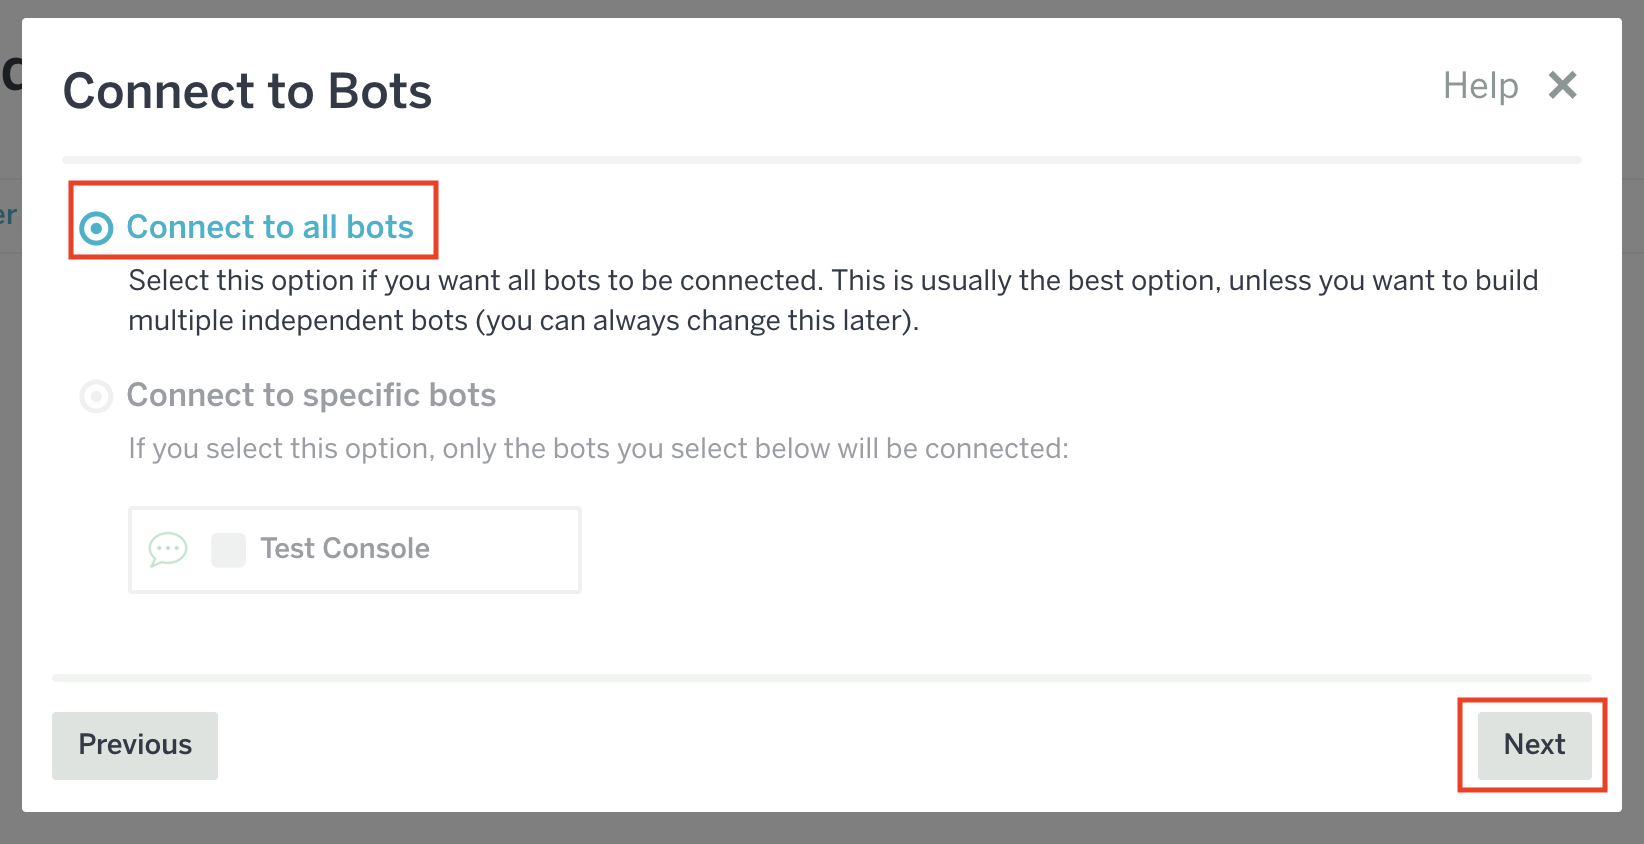Select the "Connect to all bots" radio button
The height and width of the screenshot is (844, 1644).
click(x=96, y=229)
